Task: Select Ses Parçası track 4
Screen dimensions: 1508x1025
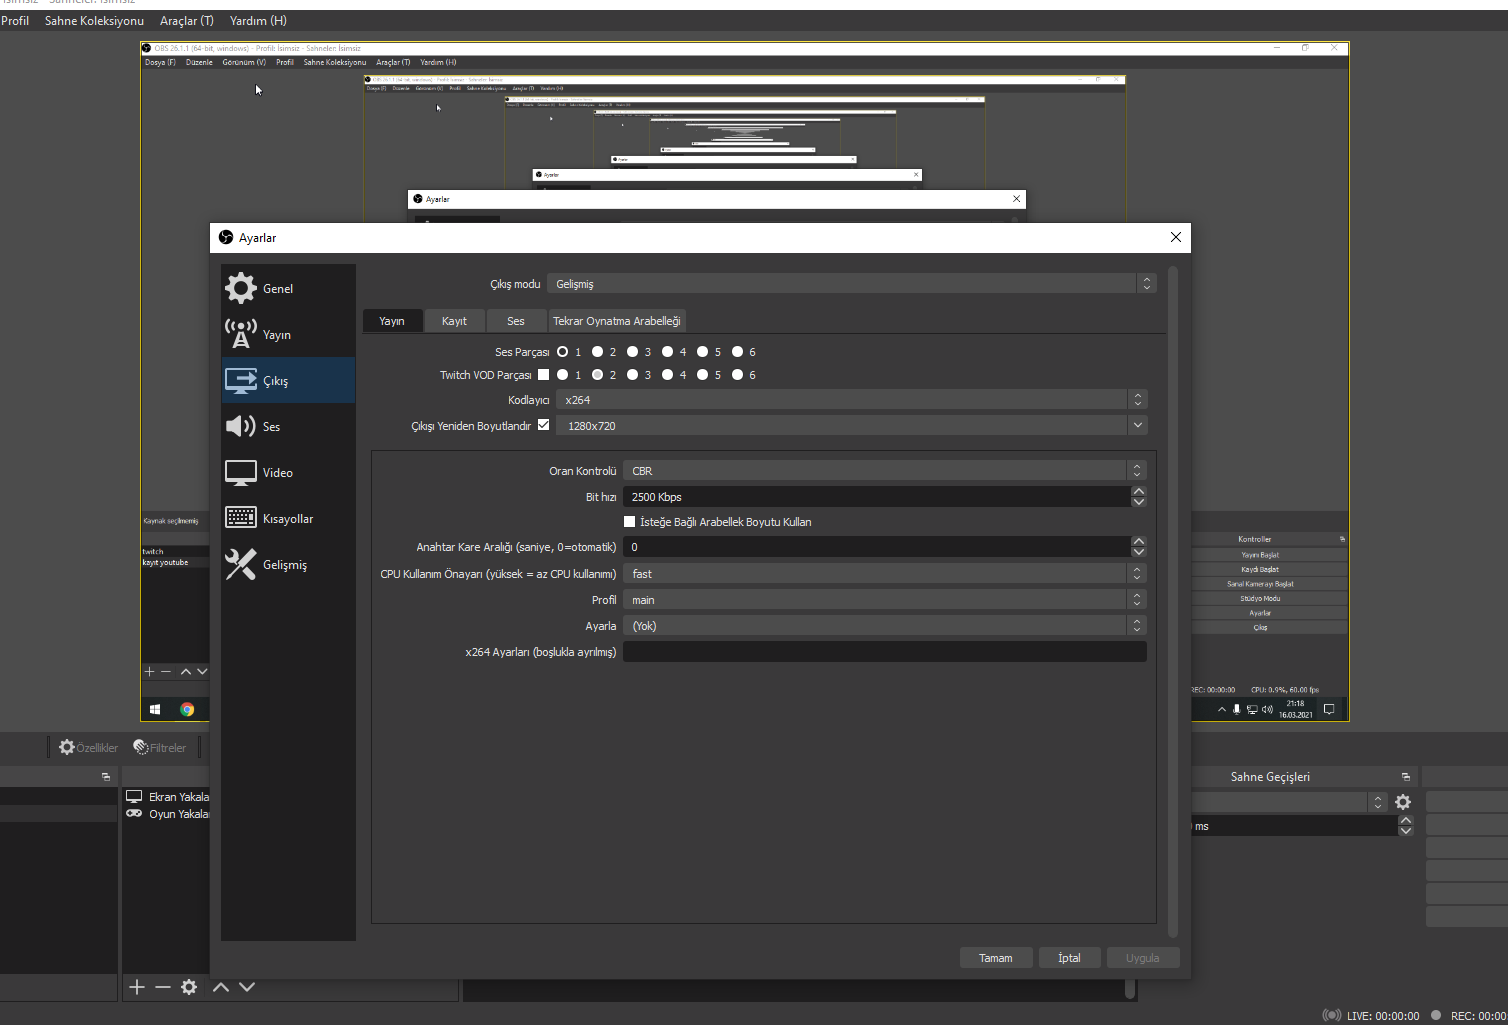Action: click(x=668, y=352)
